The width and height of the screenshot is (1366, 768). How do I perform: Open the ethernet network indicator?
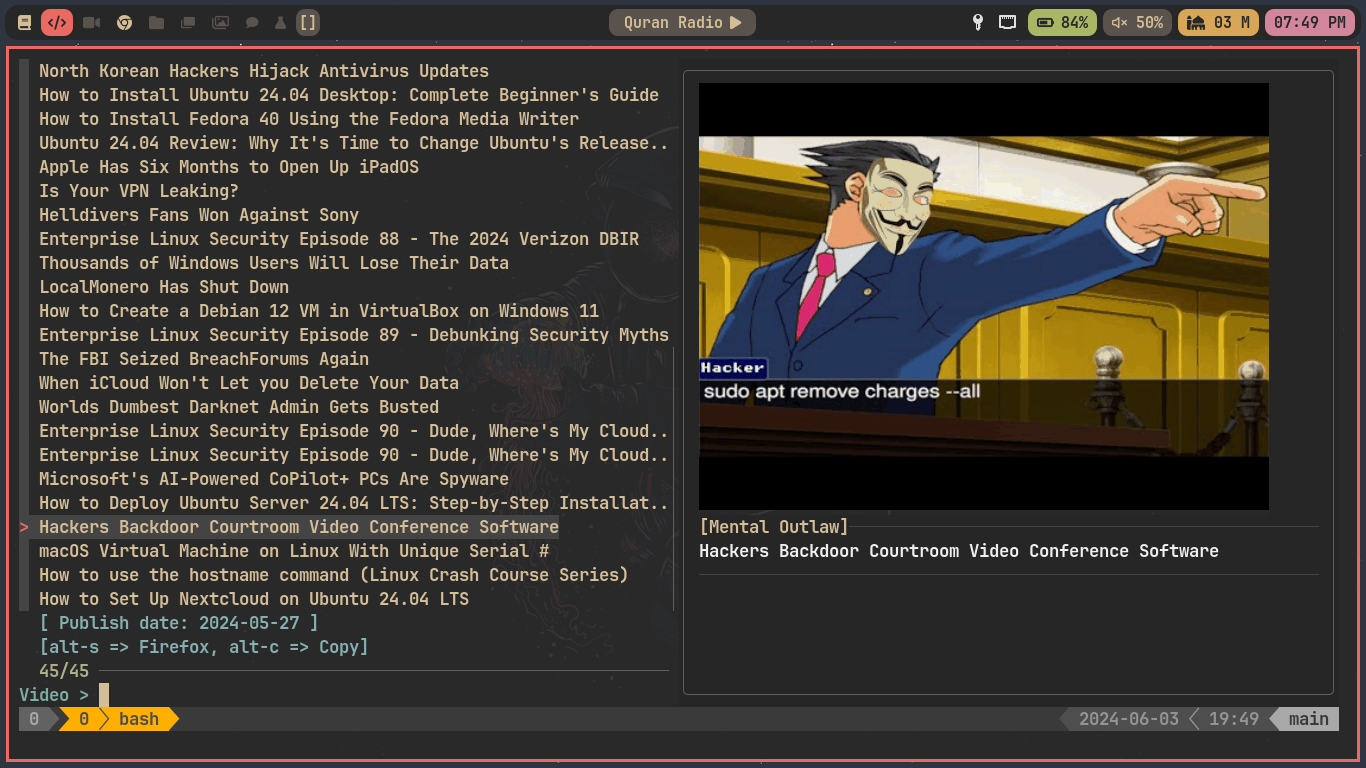(x=1008, y=22)
